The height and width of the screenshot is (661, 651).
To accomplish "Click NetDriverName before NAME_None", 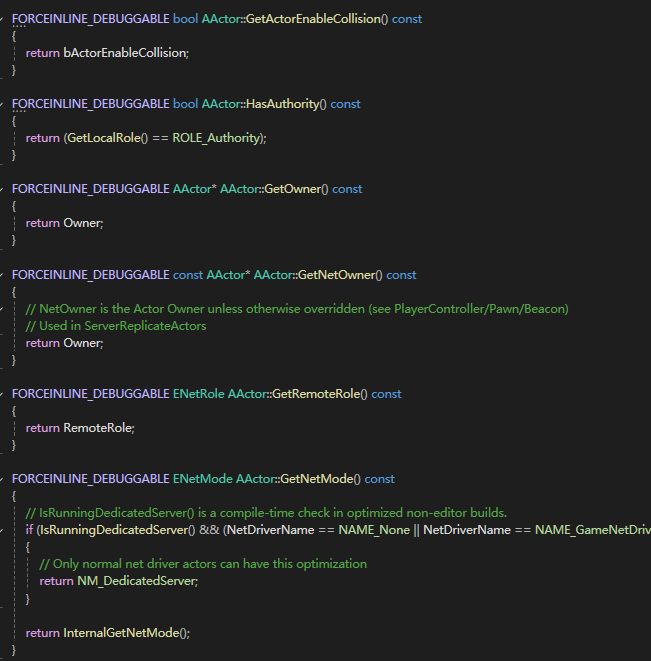I will (x=271, y=530).
